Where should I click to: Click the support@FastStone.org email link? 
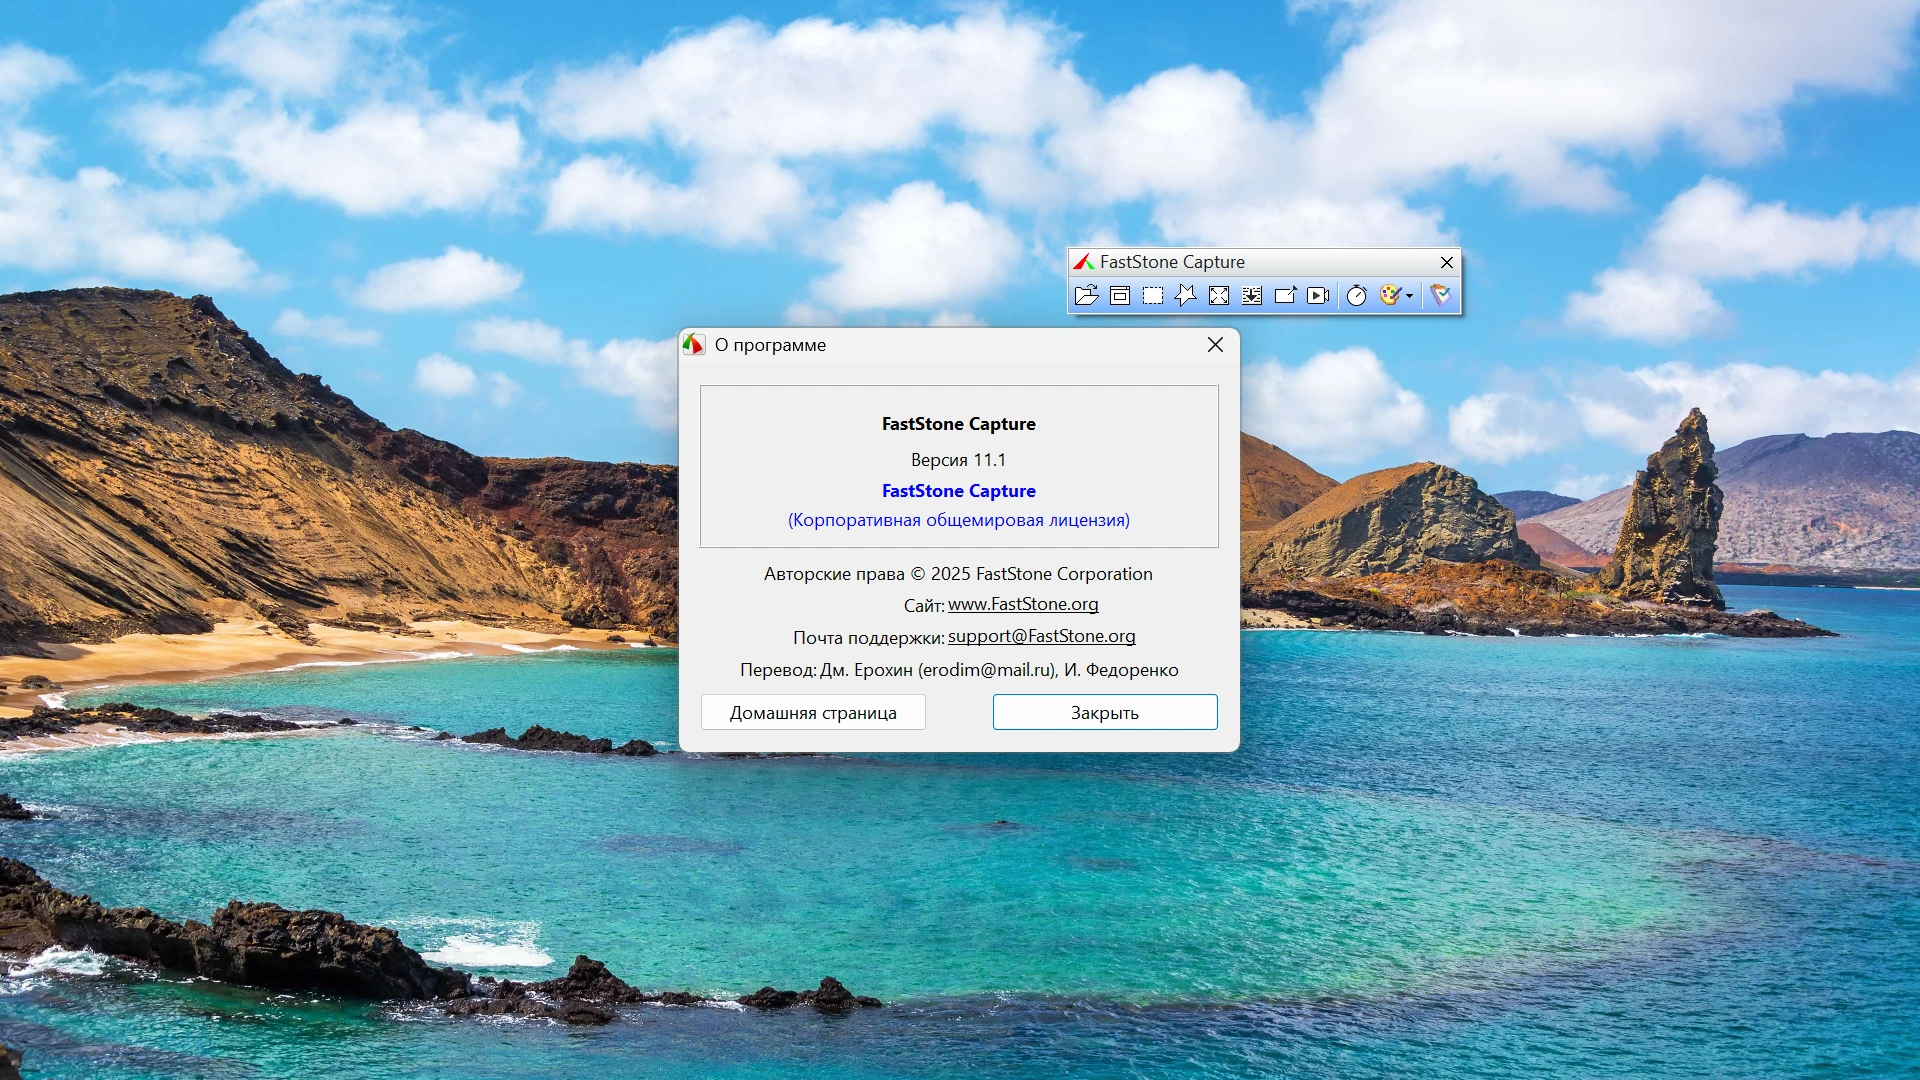tap(1041, 636)
